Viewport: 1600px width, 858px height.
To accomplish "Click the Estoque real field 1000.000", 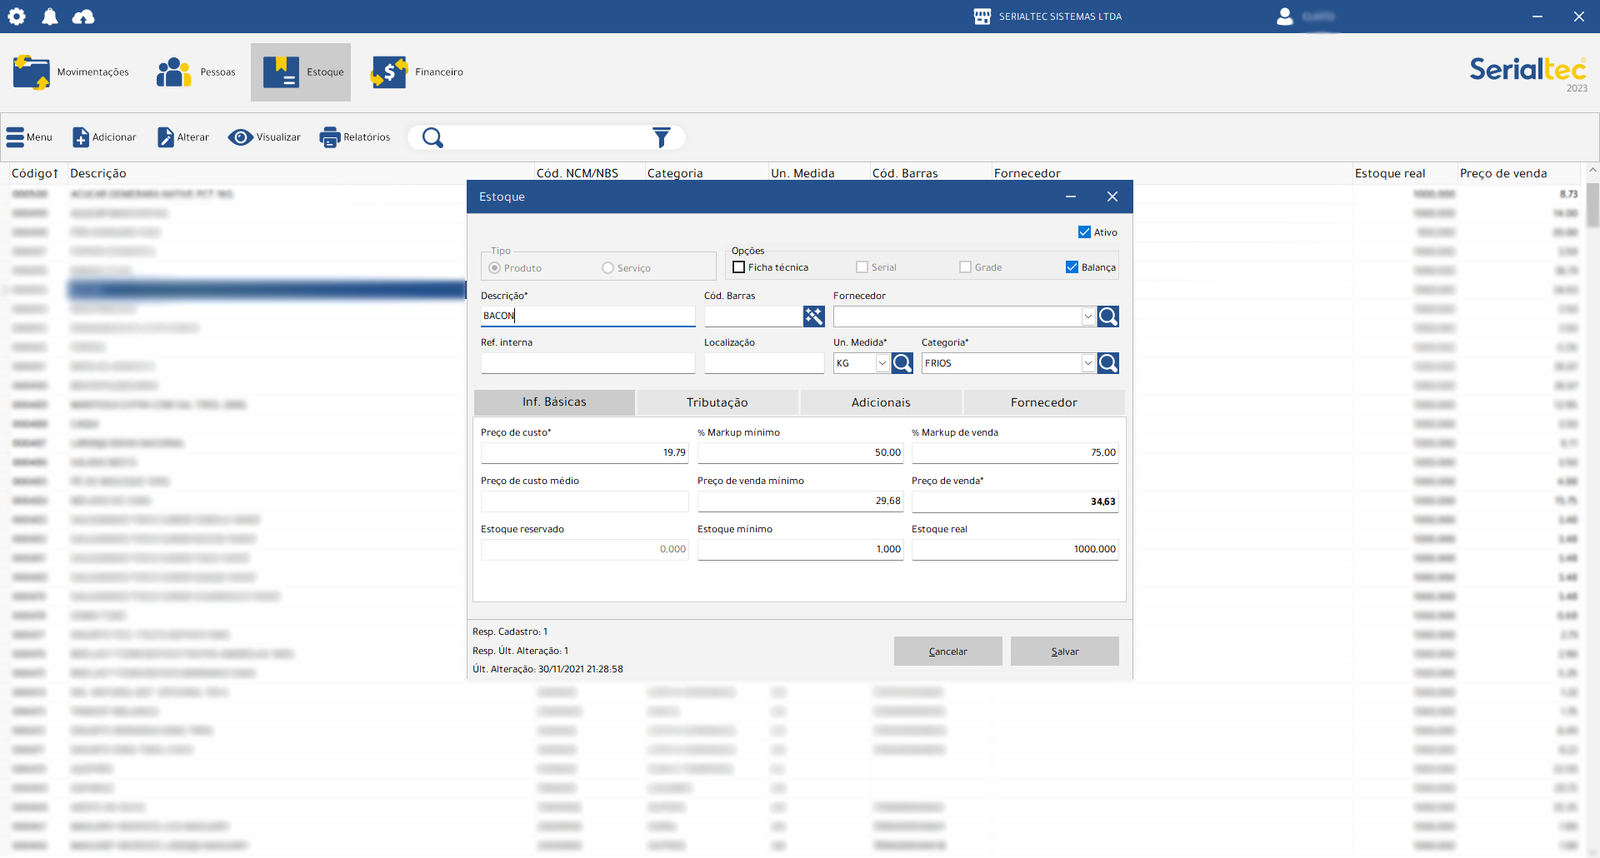I will 1015,549.
